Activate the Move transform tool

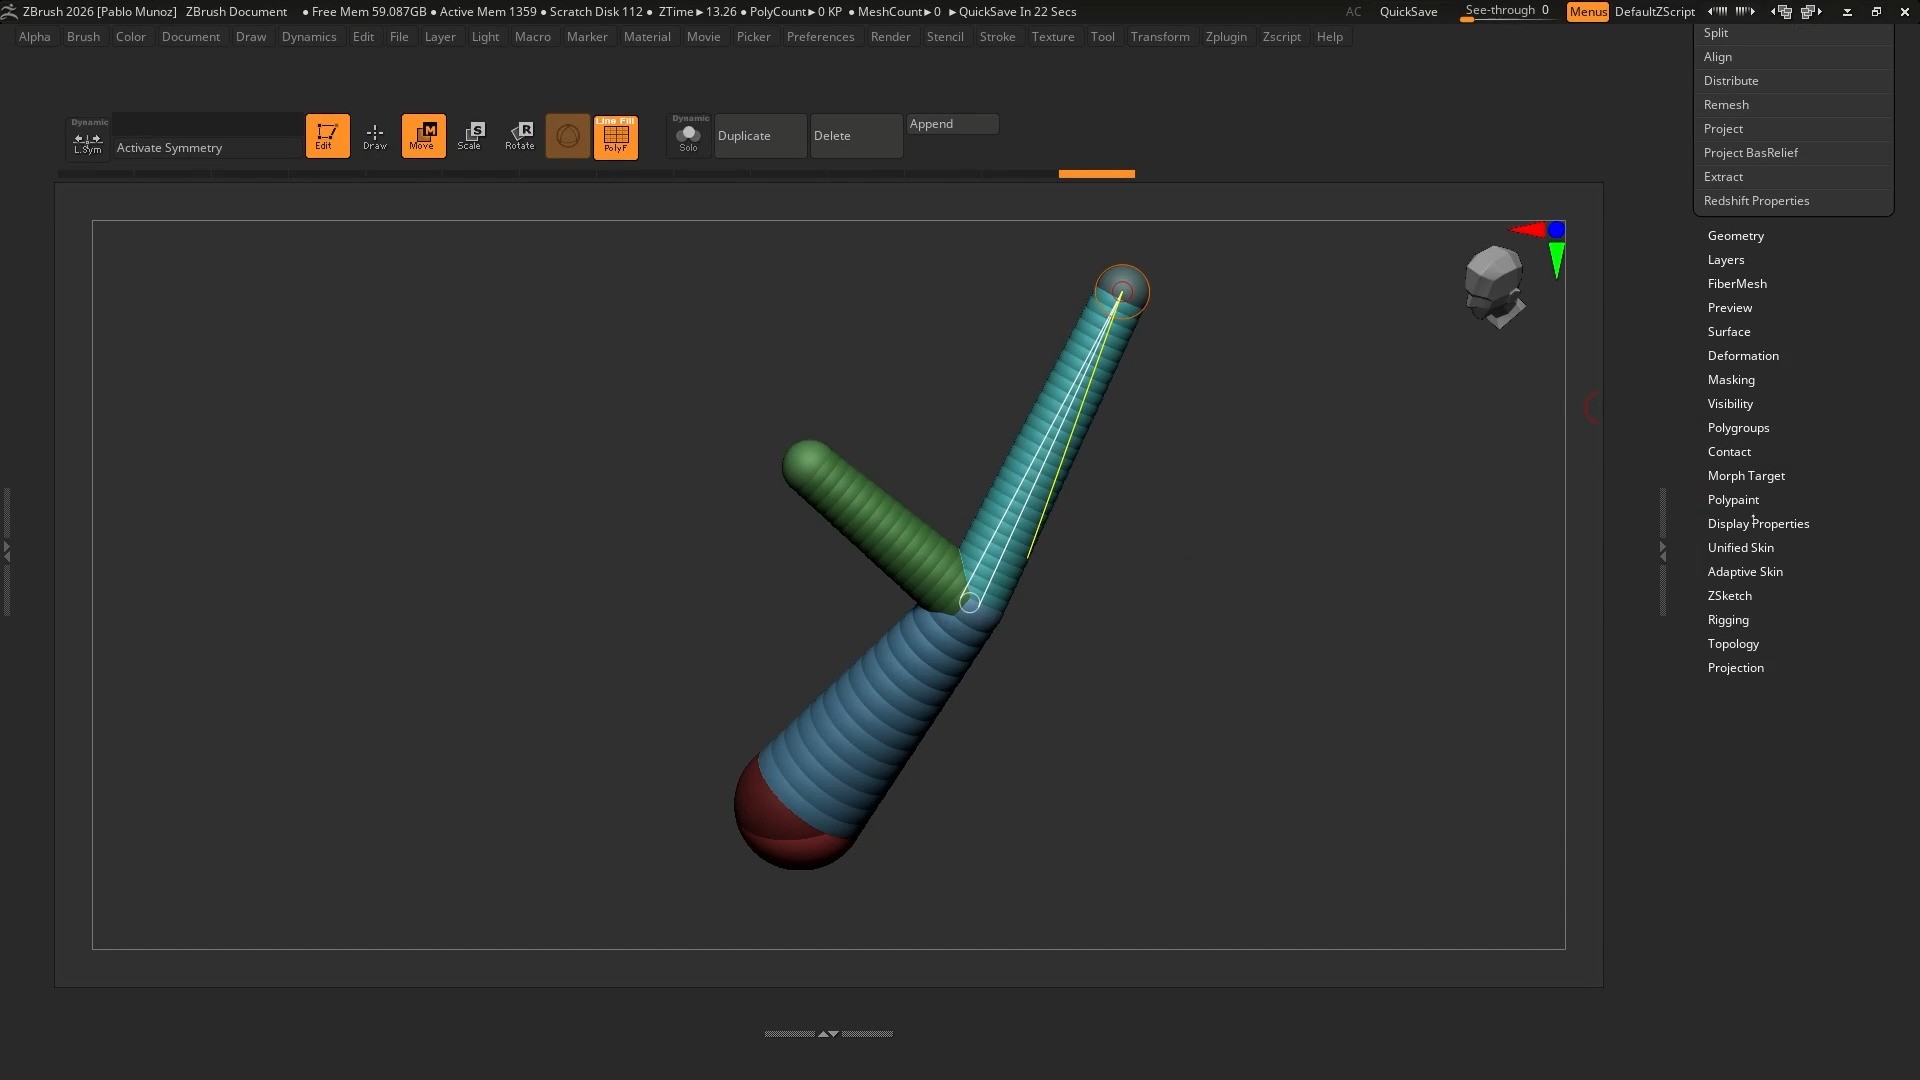[423, 136]
